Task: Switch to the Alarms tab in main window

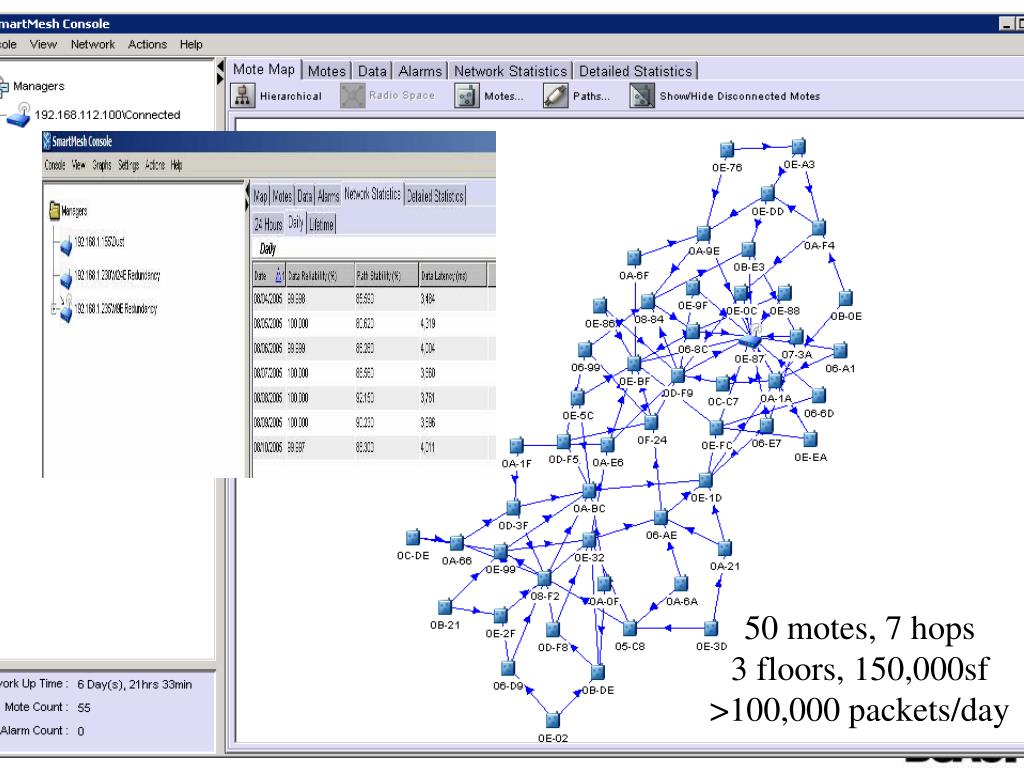Action: coord(420,71)
